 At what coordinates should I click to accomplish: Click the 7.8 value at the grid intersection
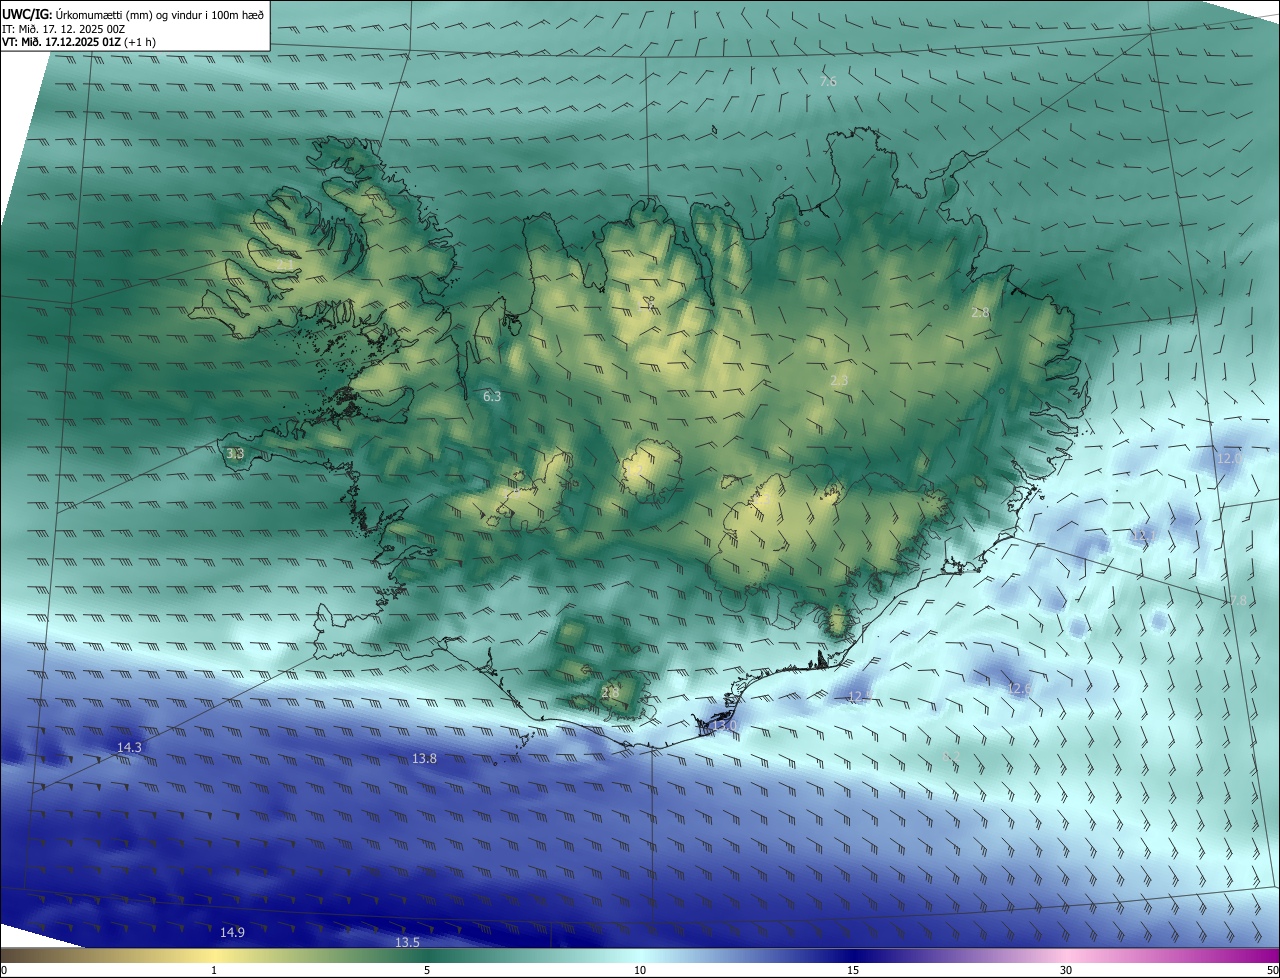tap(1238, 601)
